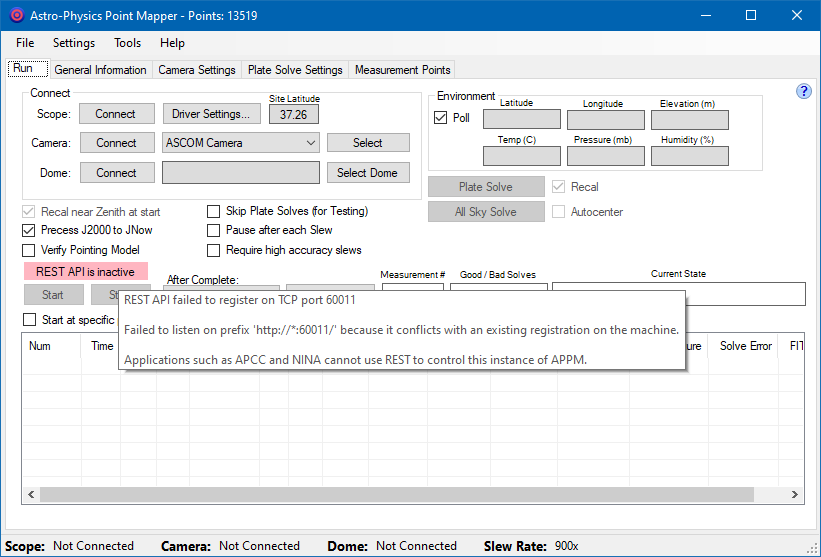Minimize the Point Mapper window

coord(706,15)
